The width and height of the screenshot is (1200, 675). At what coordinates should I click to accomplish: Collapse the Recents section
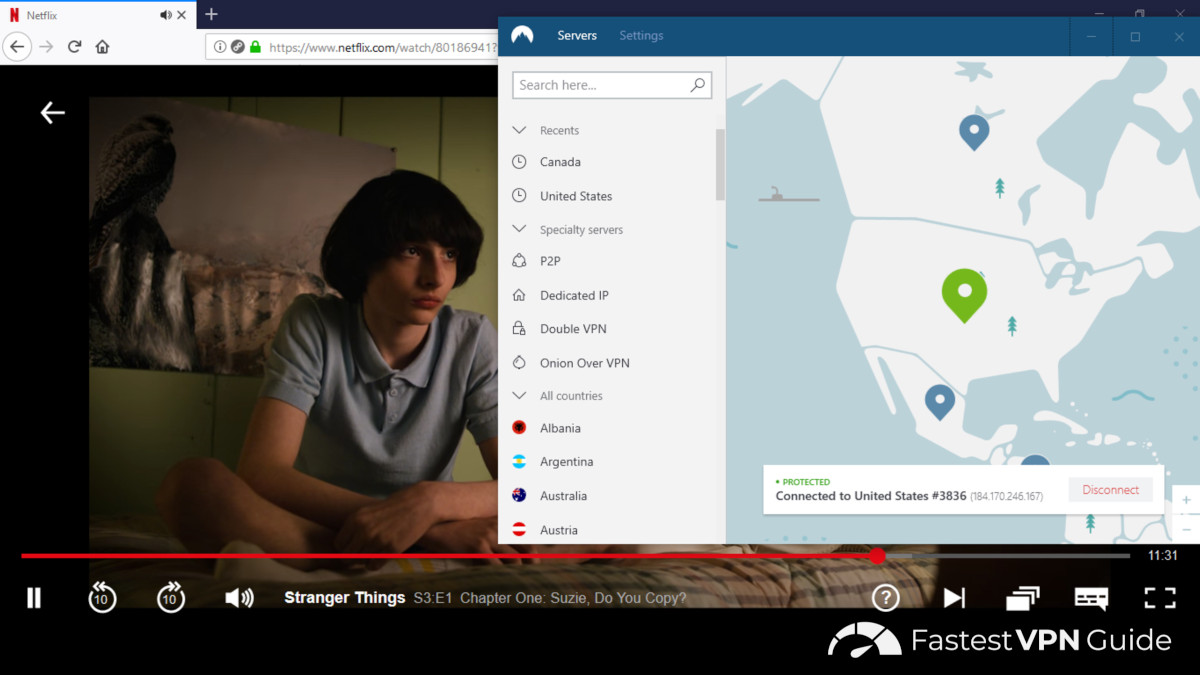(x=519, y=130)
